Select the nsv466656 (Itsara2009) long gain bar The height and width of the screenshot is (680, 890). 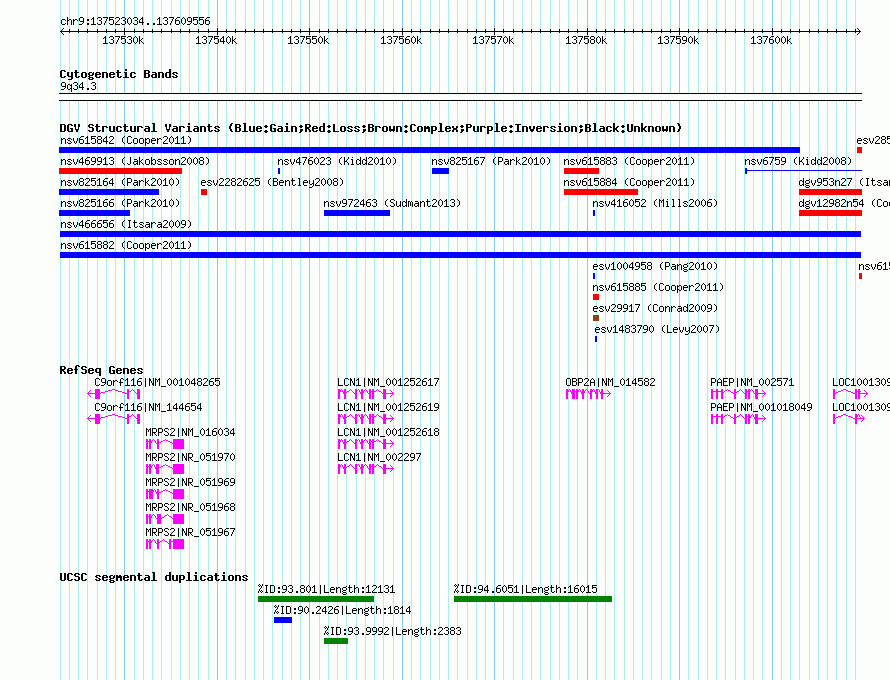[460, 234]
